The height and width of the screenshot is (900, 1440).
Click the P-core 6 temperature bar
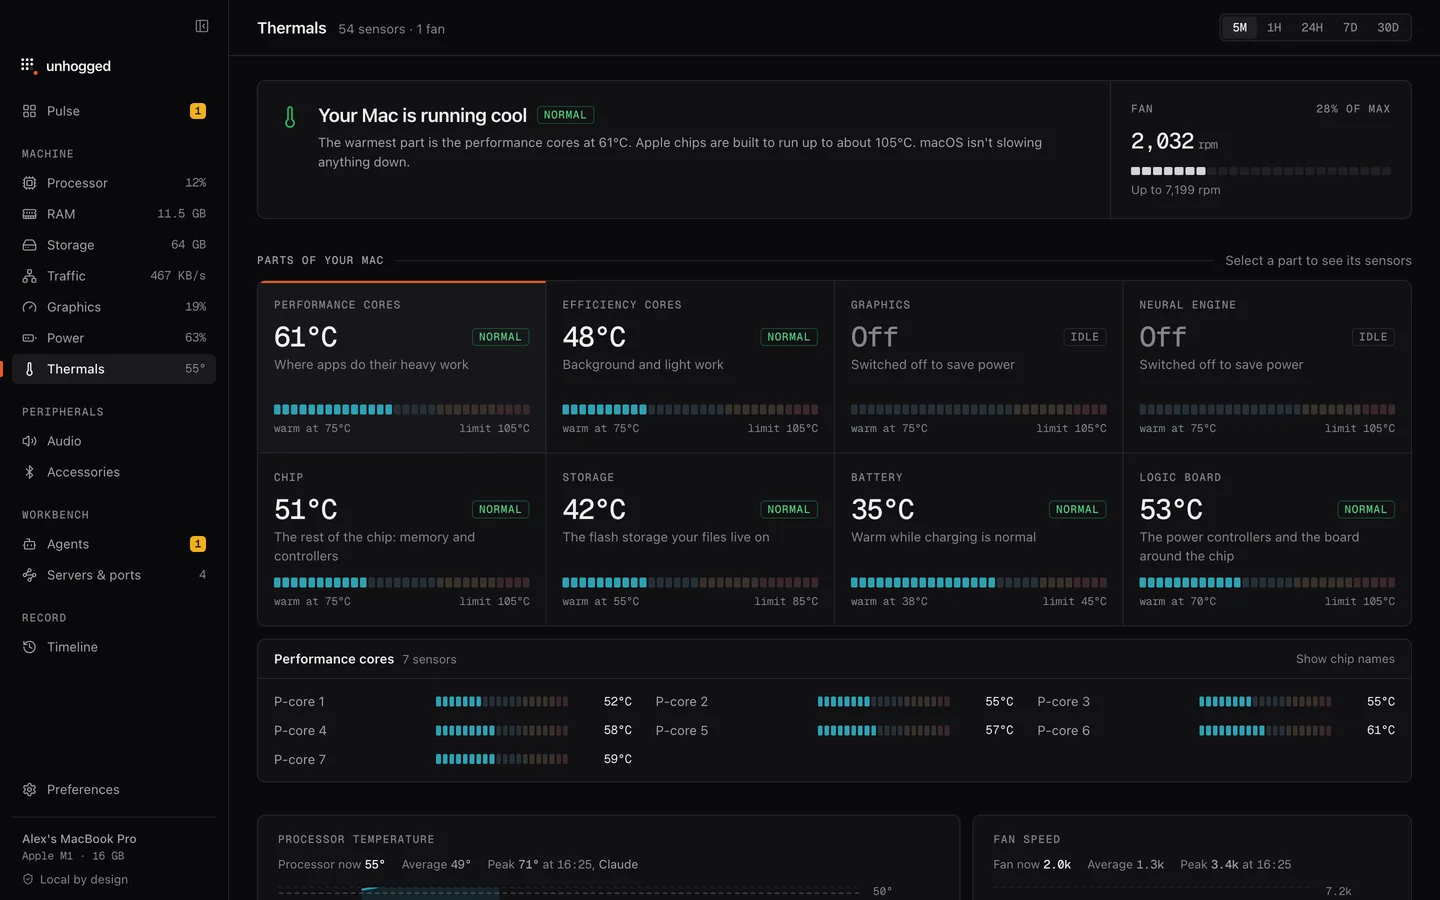point(1265,731)
